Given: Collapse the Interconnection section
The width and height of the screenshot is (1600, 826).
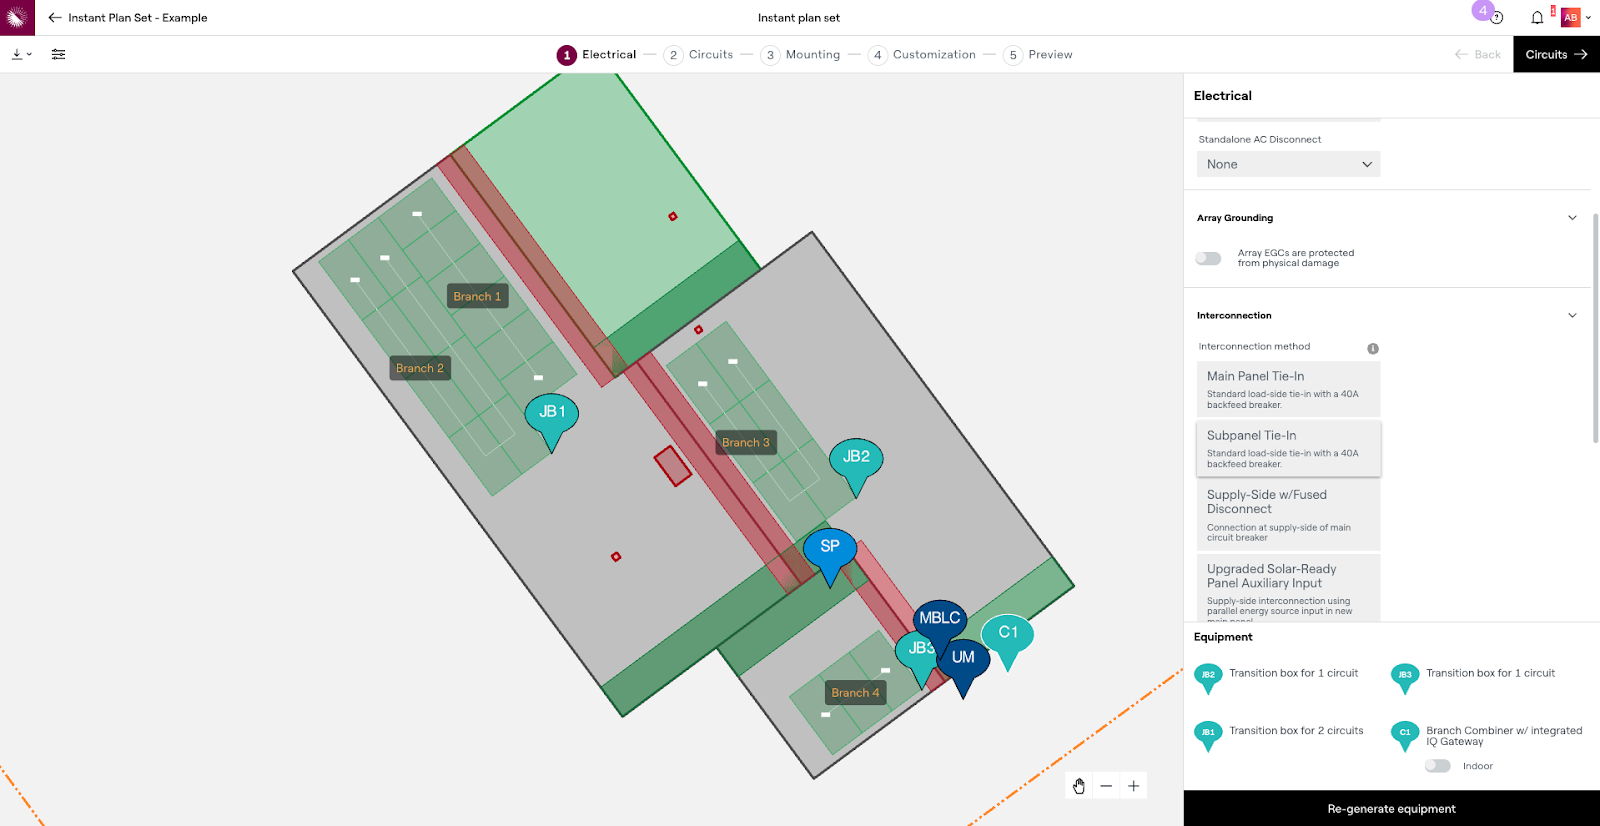Looking at the screenshot, I should (1572, 316).
